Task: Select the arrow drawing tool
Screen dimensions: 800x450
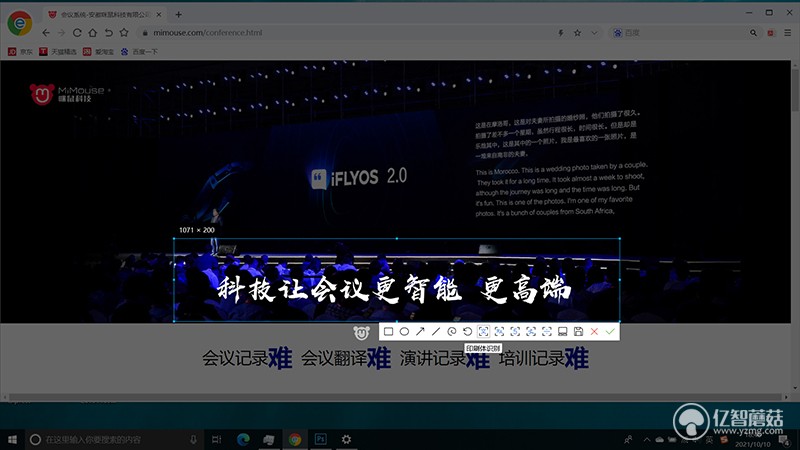Action: click(420, 332)
